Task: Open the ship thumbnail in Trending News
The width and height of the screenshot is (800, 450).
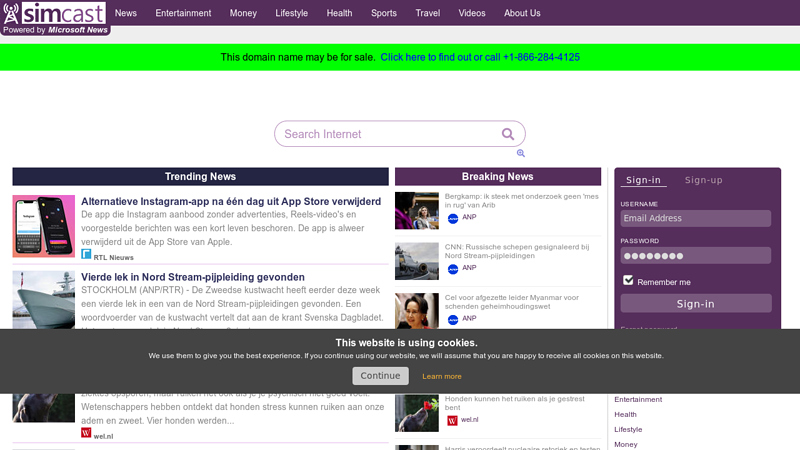Action: pos(44,300)
